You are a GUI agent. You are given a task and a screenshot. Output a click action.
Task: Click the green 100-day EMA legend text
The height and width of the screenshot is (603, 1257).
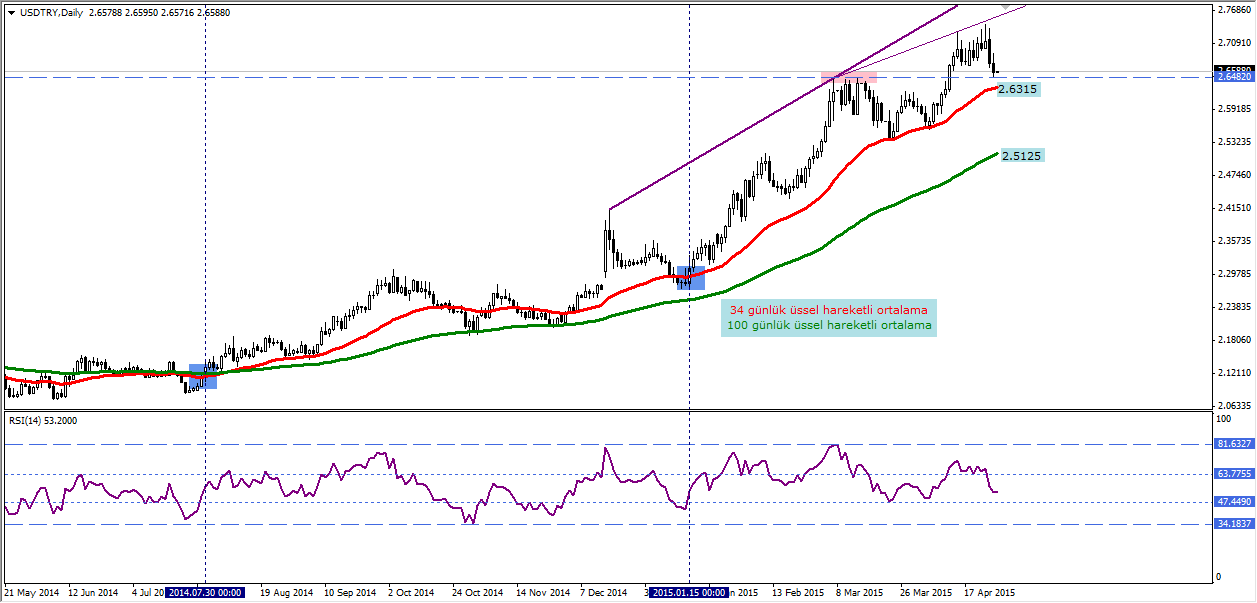click(829, 325)
